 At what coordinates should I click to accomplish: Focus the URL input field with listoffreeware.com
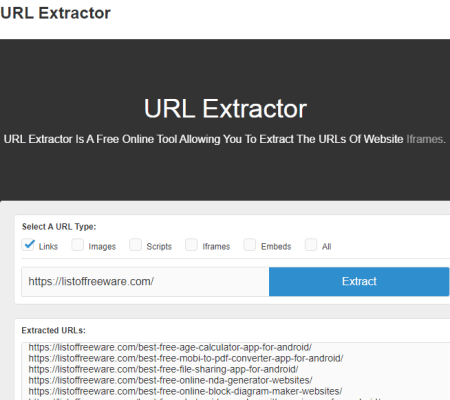point(145,282)
